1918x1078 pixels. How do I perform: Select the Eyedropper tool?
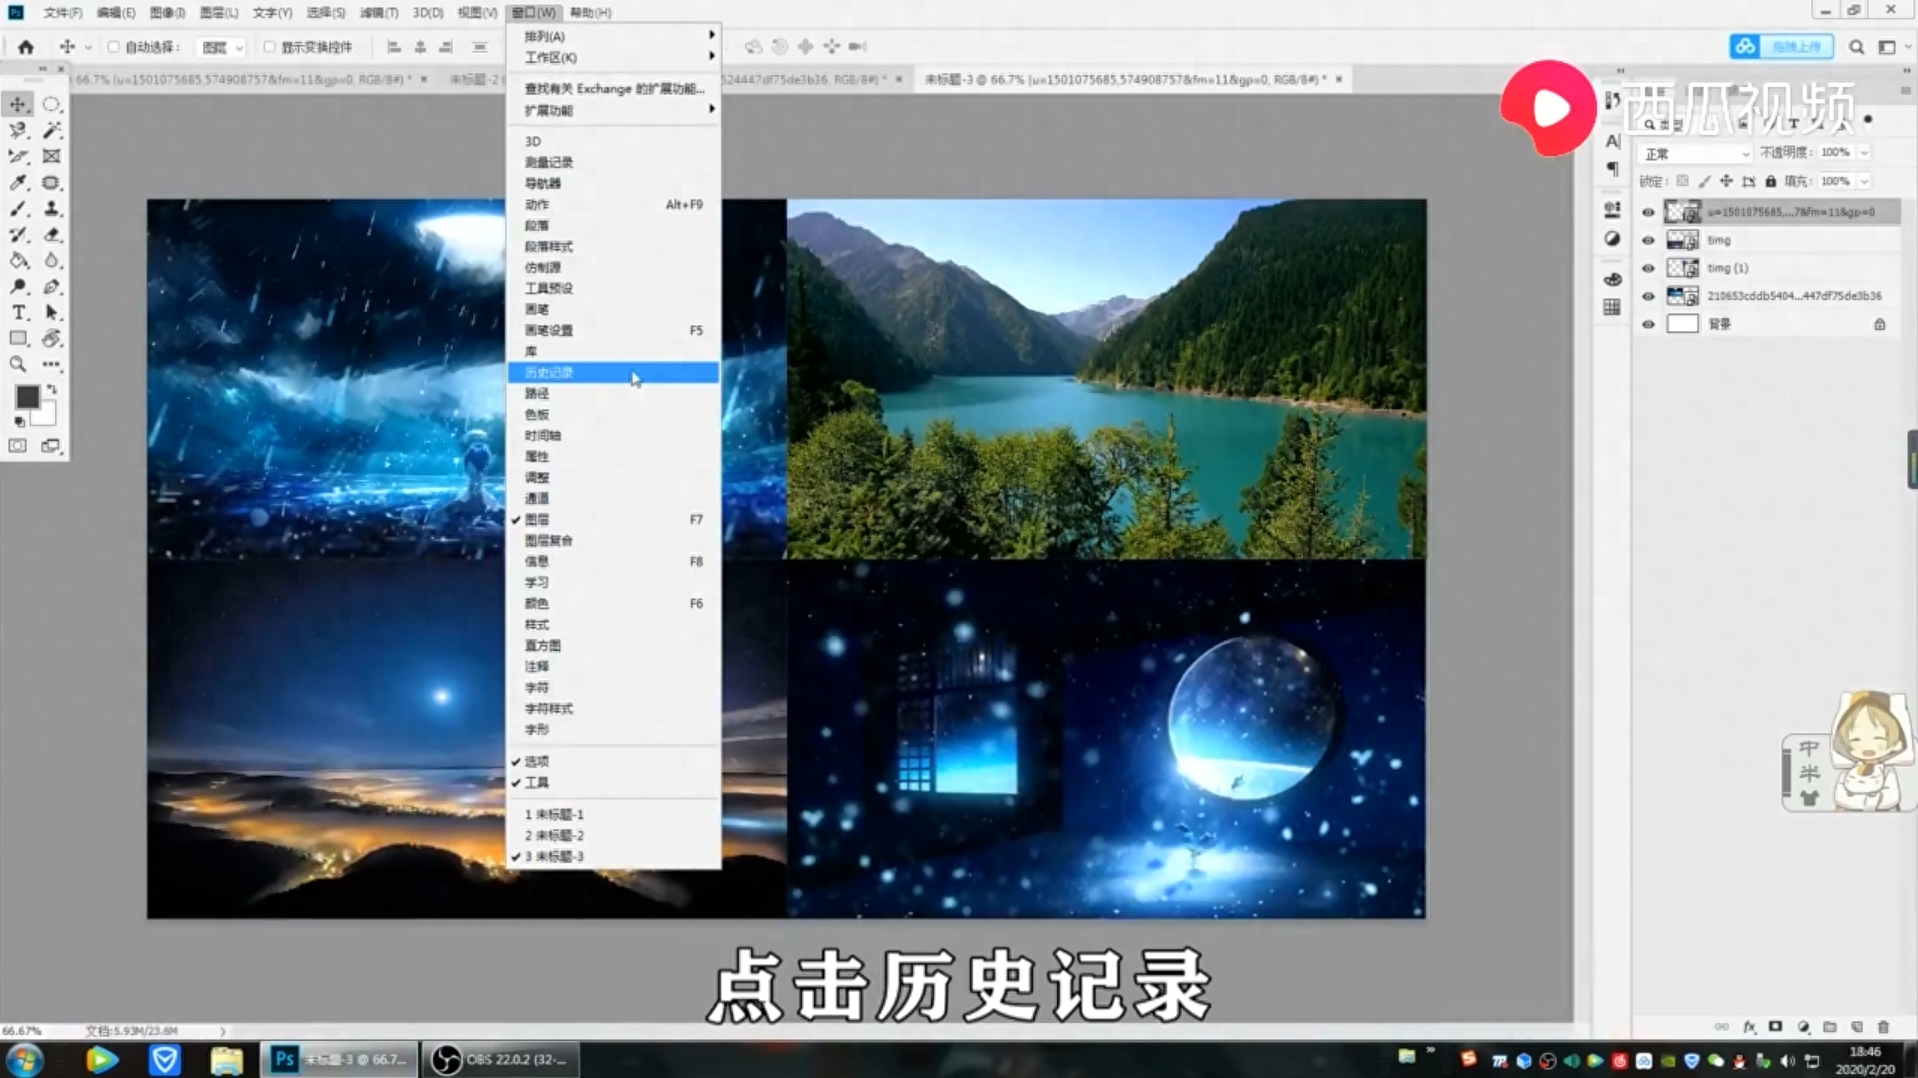(x=19, y=181)
